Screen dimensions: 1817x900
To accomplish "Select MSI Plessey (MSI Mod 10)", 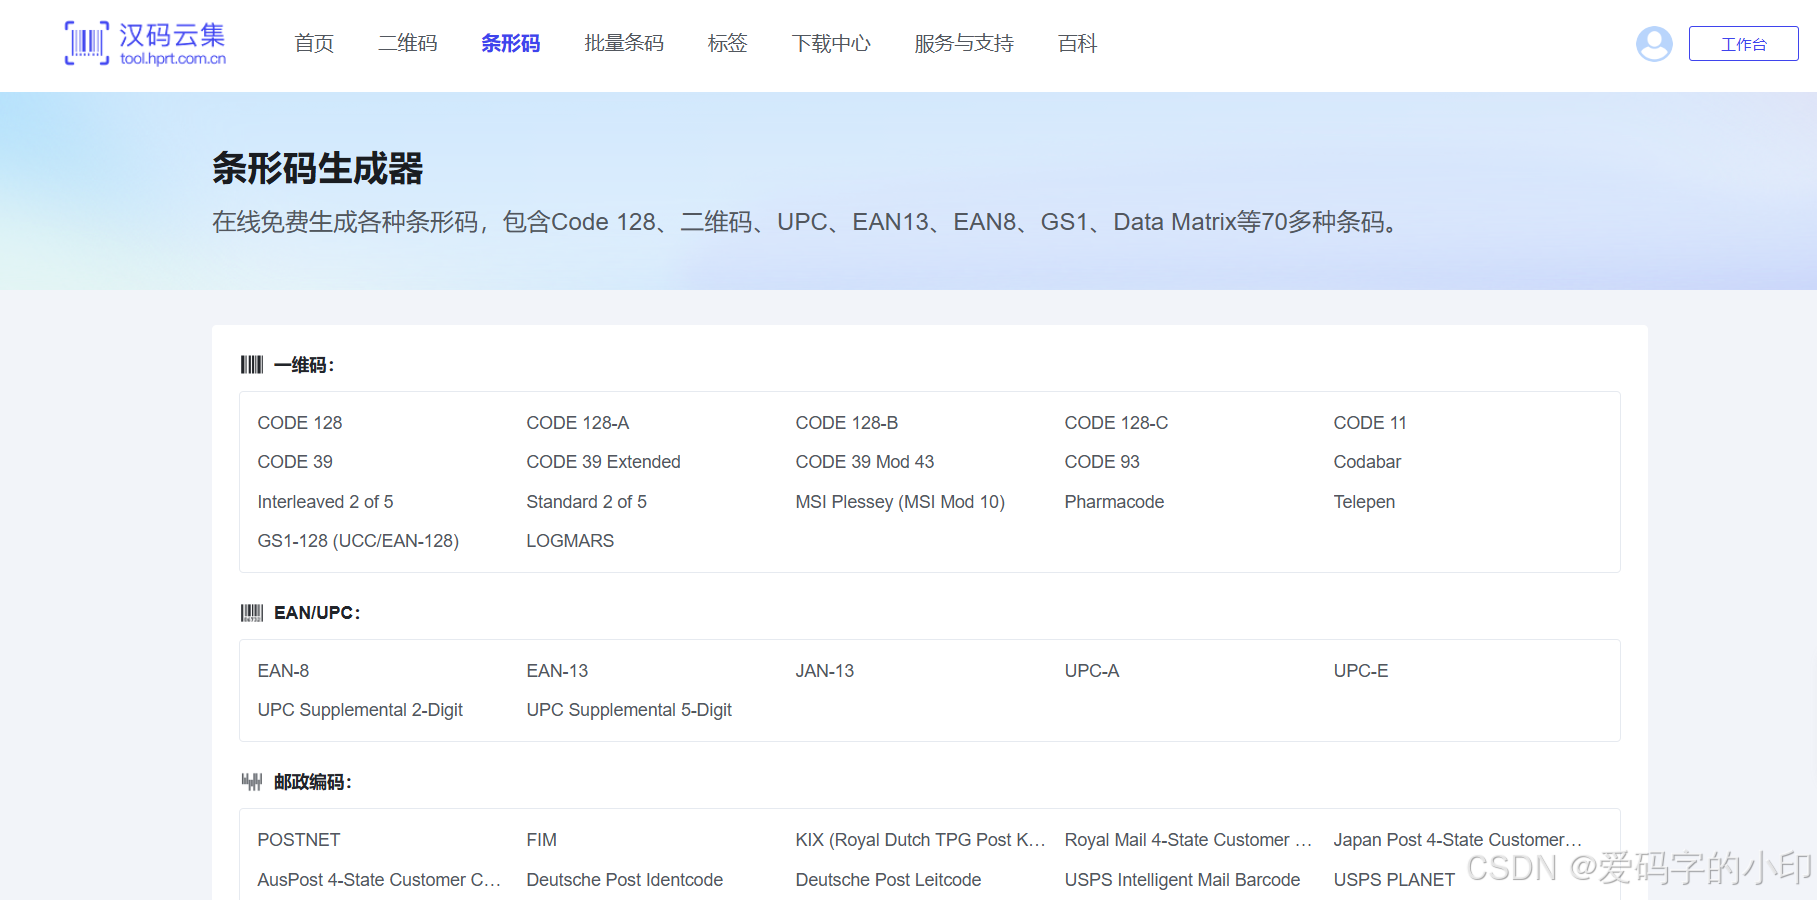I will tap(900, 502).
